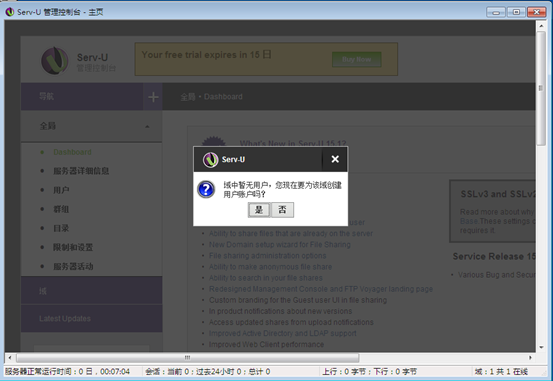The image size is (553, 381).
Task: Click 否 (No) in the Serv-U dialog
Action: pos(282,210)
